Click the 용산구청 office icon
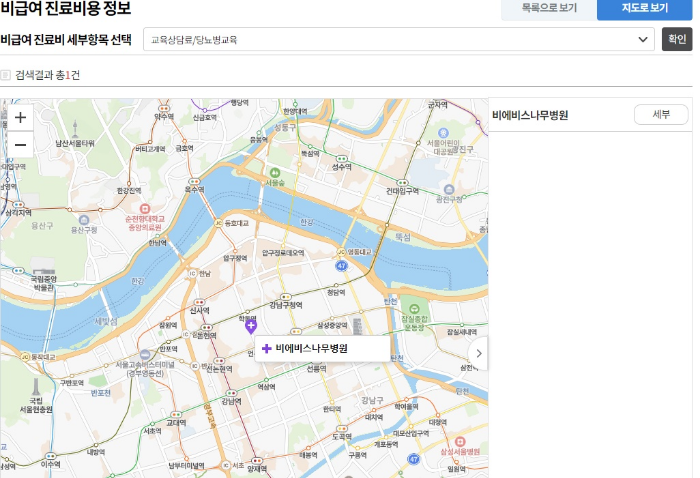This screenshot has width=700, height=478. pos(84,220)
